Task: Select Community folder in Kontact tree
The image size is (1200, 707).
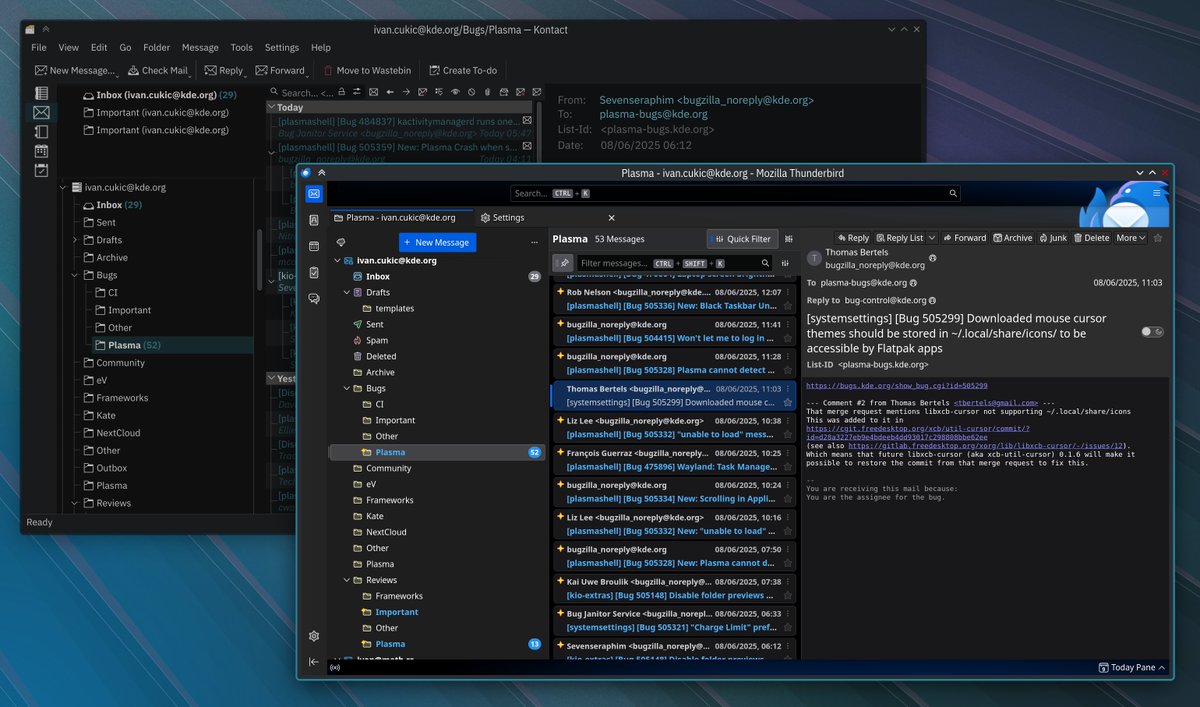Action: click(121, 363)
